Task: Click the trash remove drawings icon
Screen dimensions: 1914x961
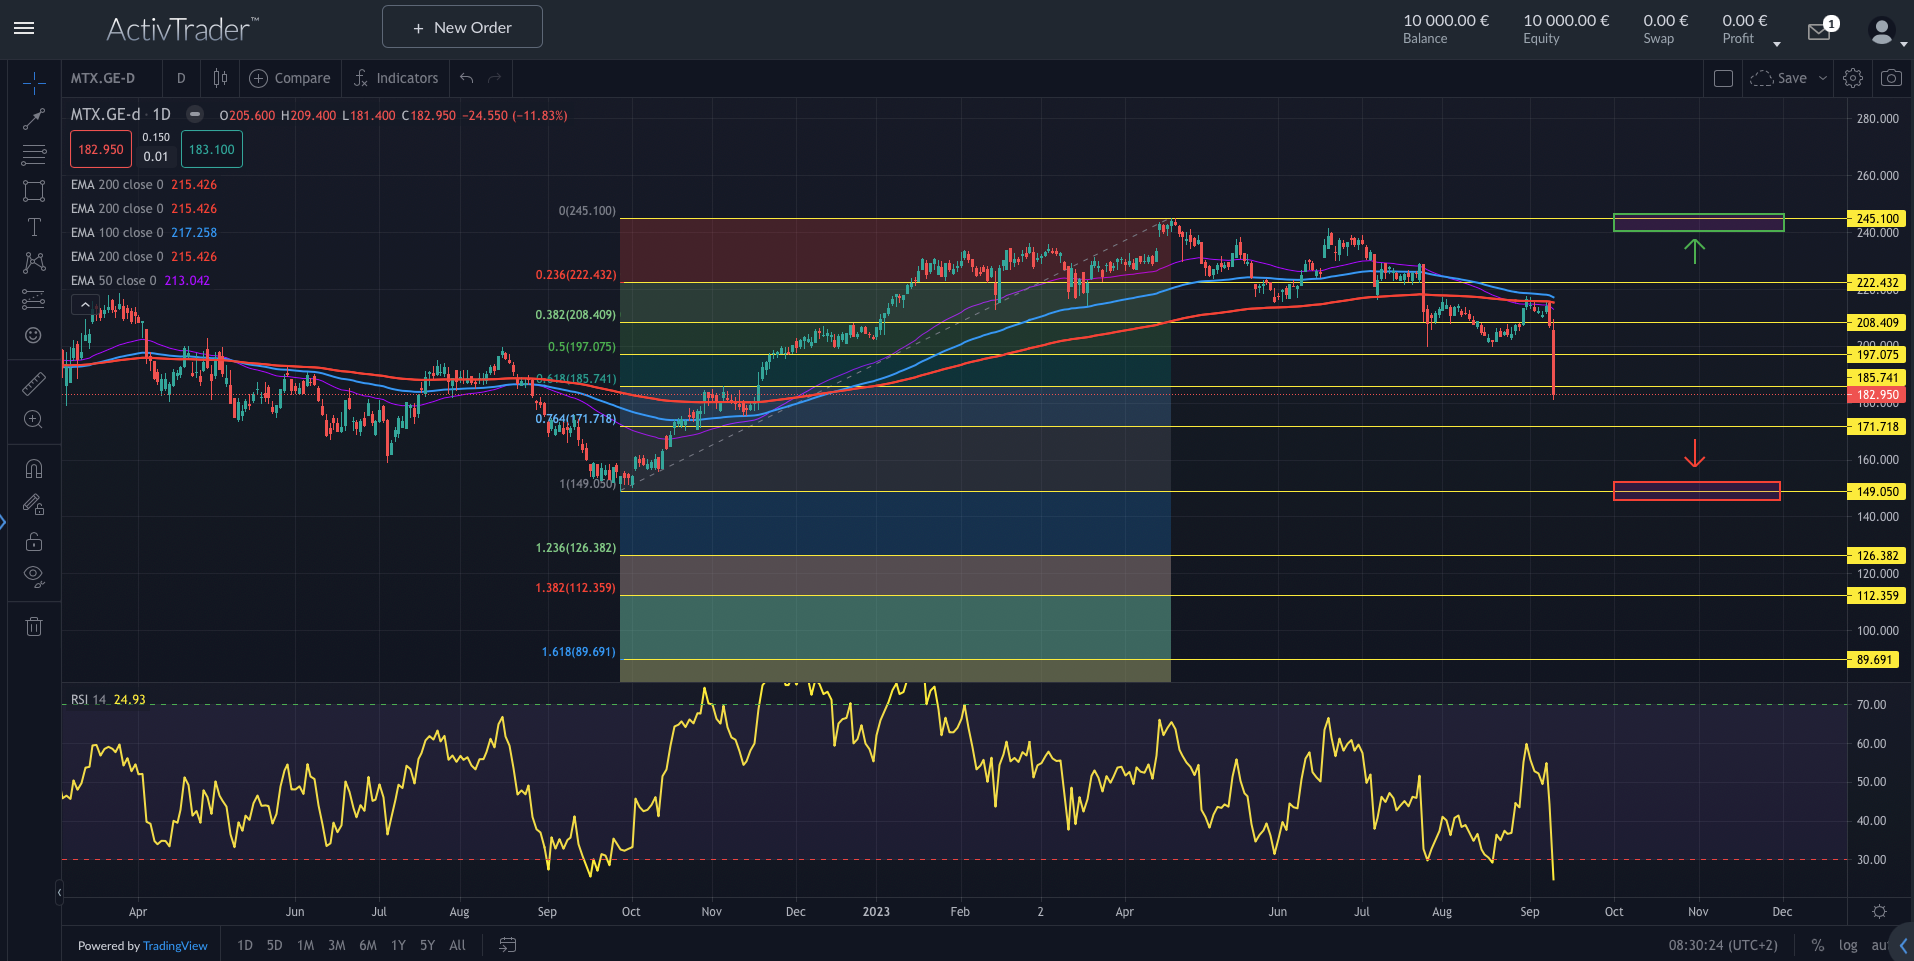Action: tap(34, 627)
